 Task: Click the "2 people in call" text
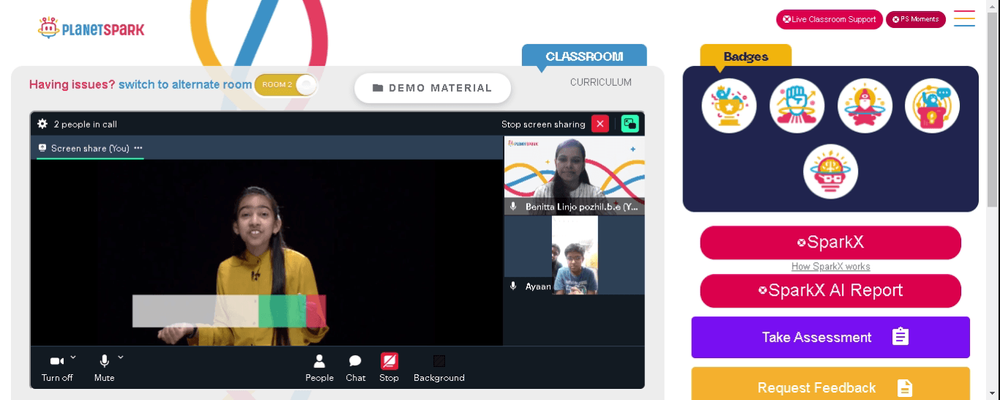click(x=85, y=124)
